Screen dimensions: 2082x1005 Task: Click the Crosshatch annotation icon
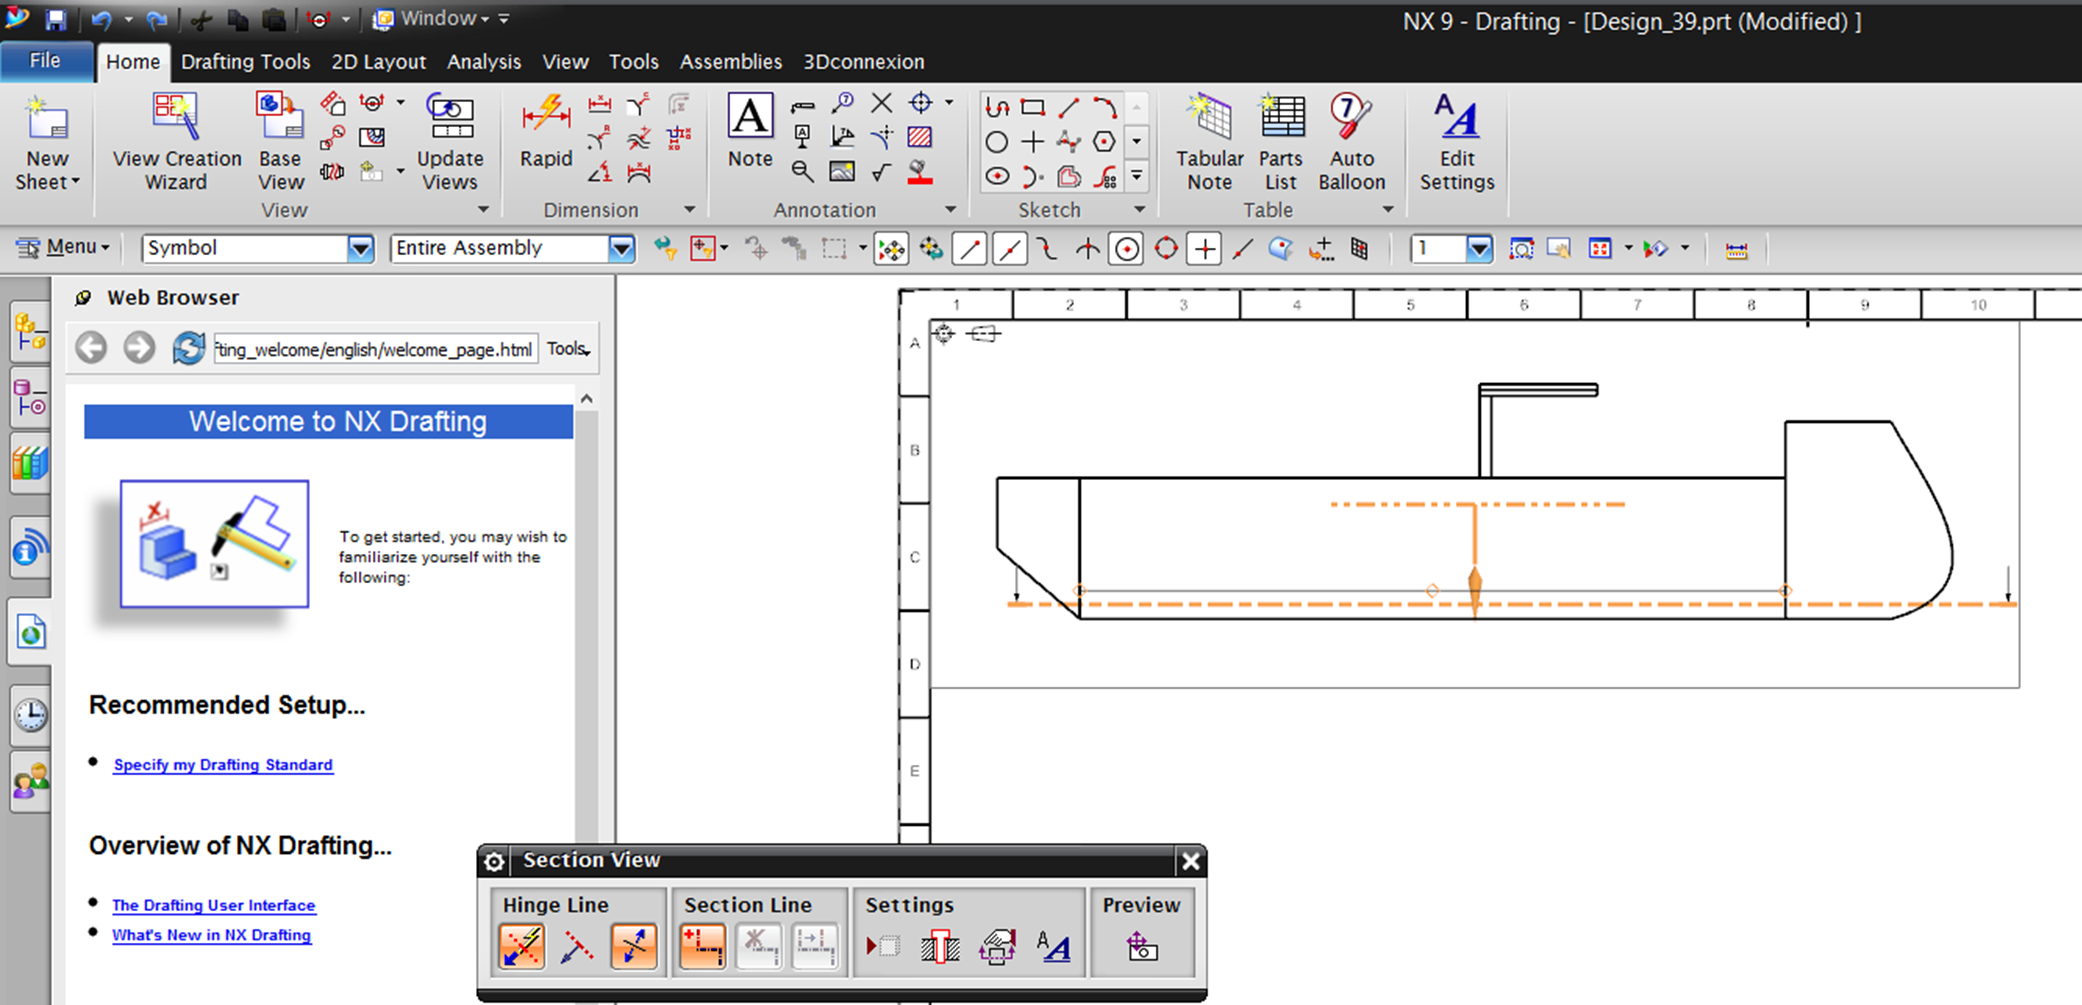[x=920, y=137]
